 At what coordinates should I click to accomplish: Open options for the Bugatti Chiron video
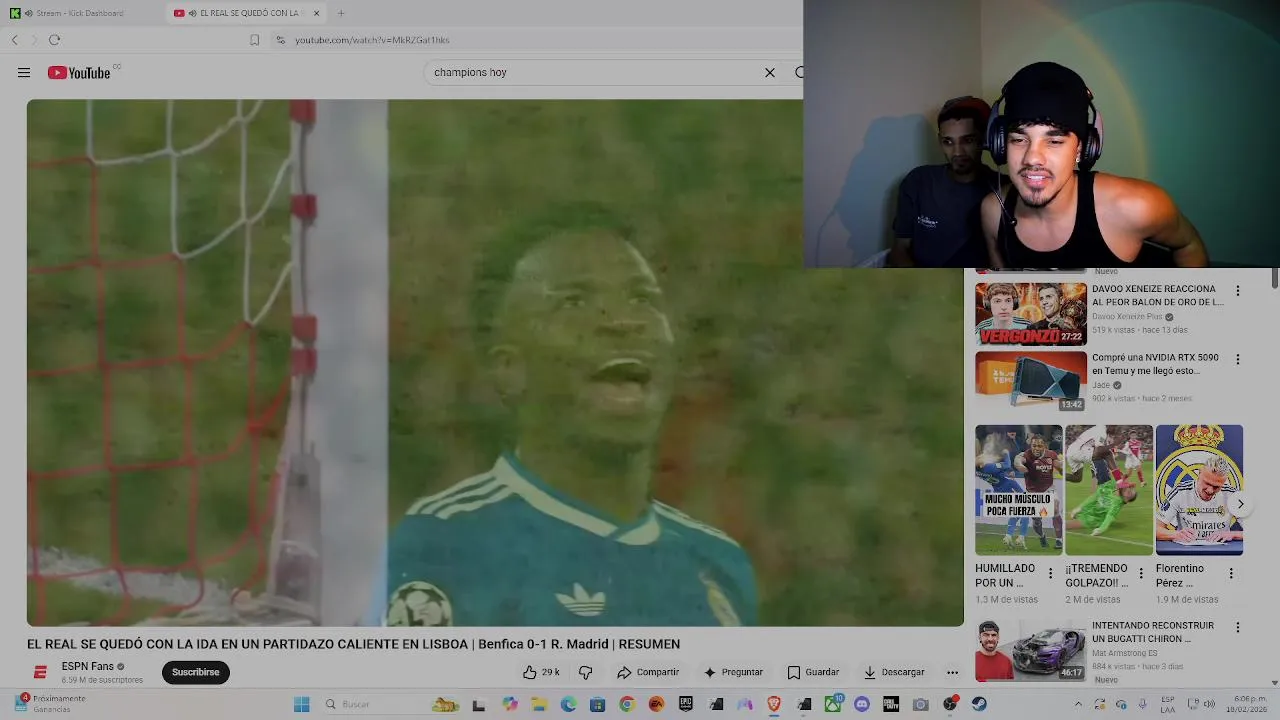(x=1238, y=628)
